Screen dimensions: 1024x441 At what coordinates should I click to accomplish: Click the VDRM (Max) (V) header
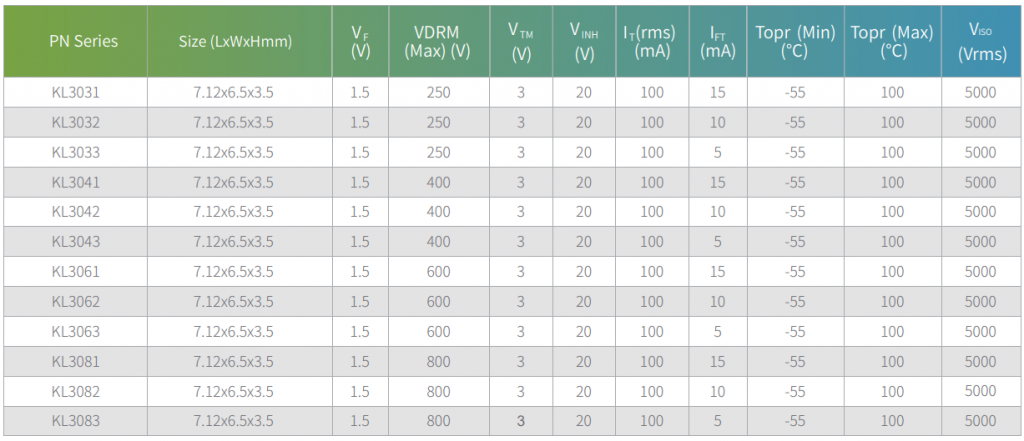click(x=439, y=41)
